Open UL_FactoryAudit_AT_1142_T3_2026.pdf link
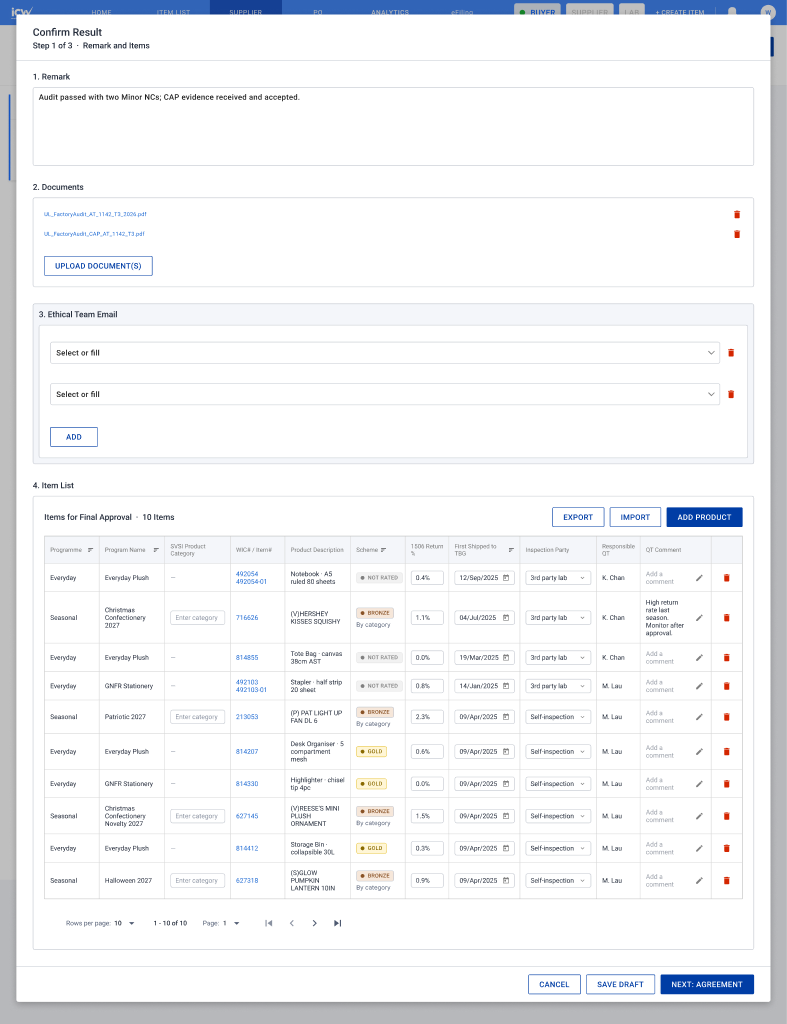The width and height of the screenshot is (787, 1024). [x=95, y=214]
